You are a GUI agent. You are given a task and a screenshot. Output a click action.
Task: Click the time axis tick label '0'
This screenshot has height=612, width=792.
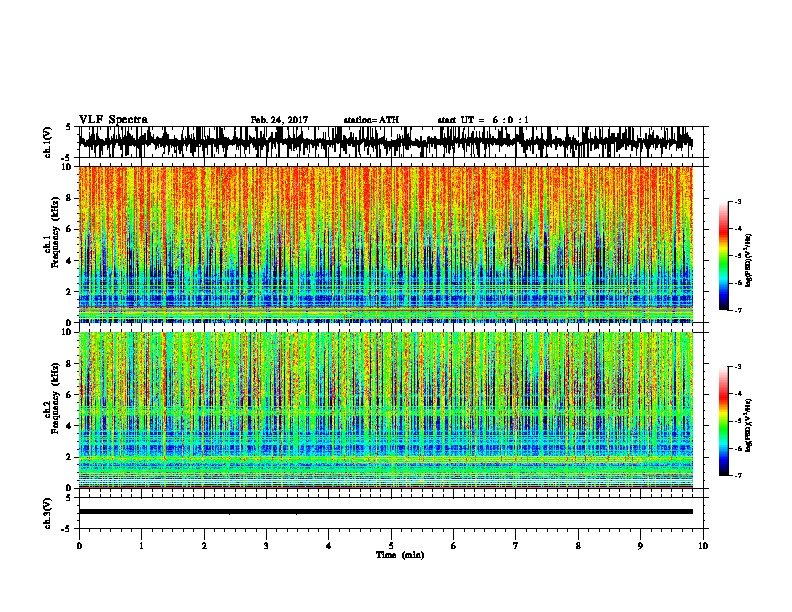tap(79, 545)
